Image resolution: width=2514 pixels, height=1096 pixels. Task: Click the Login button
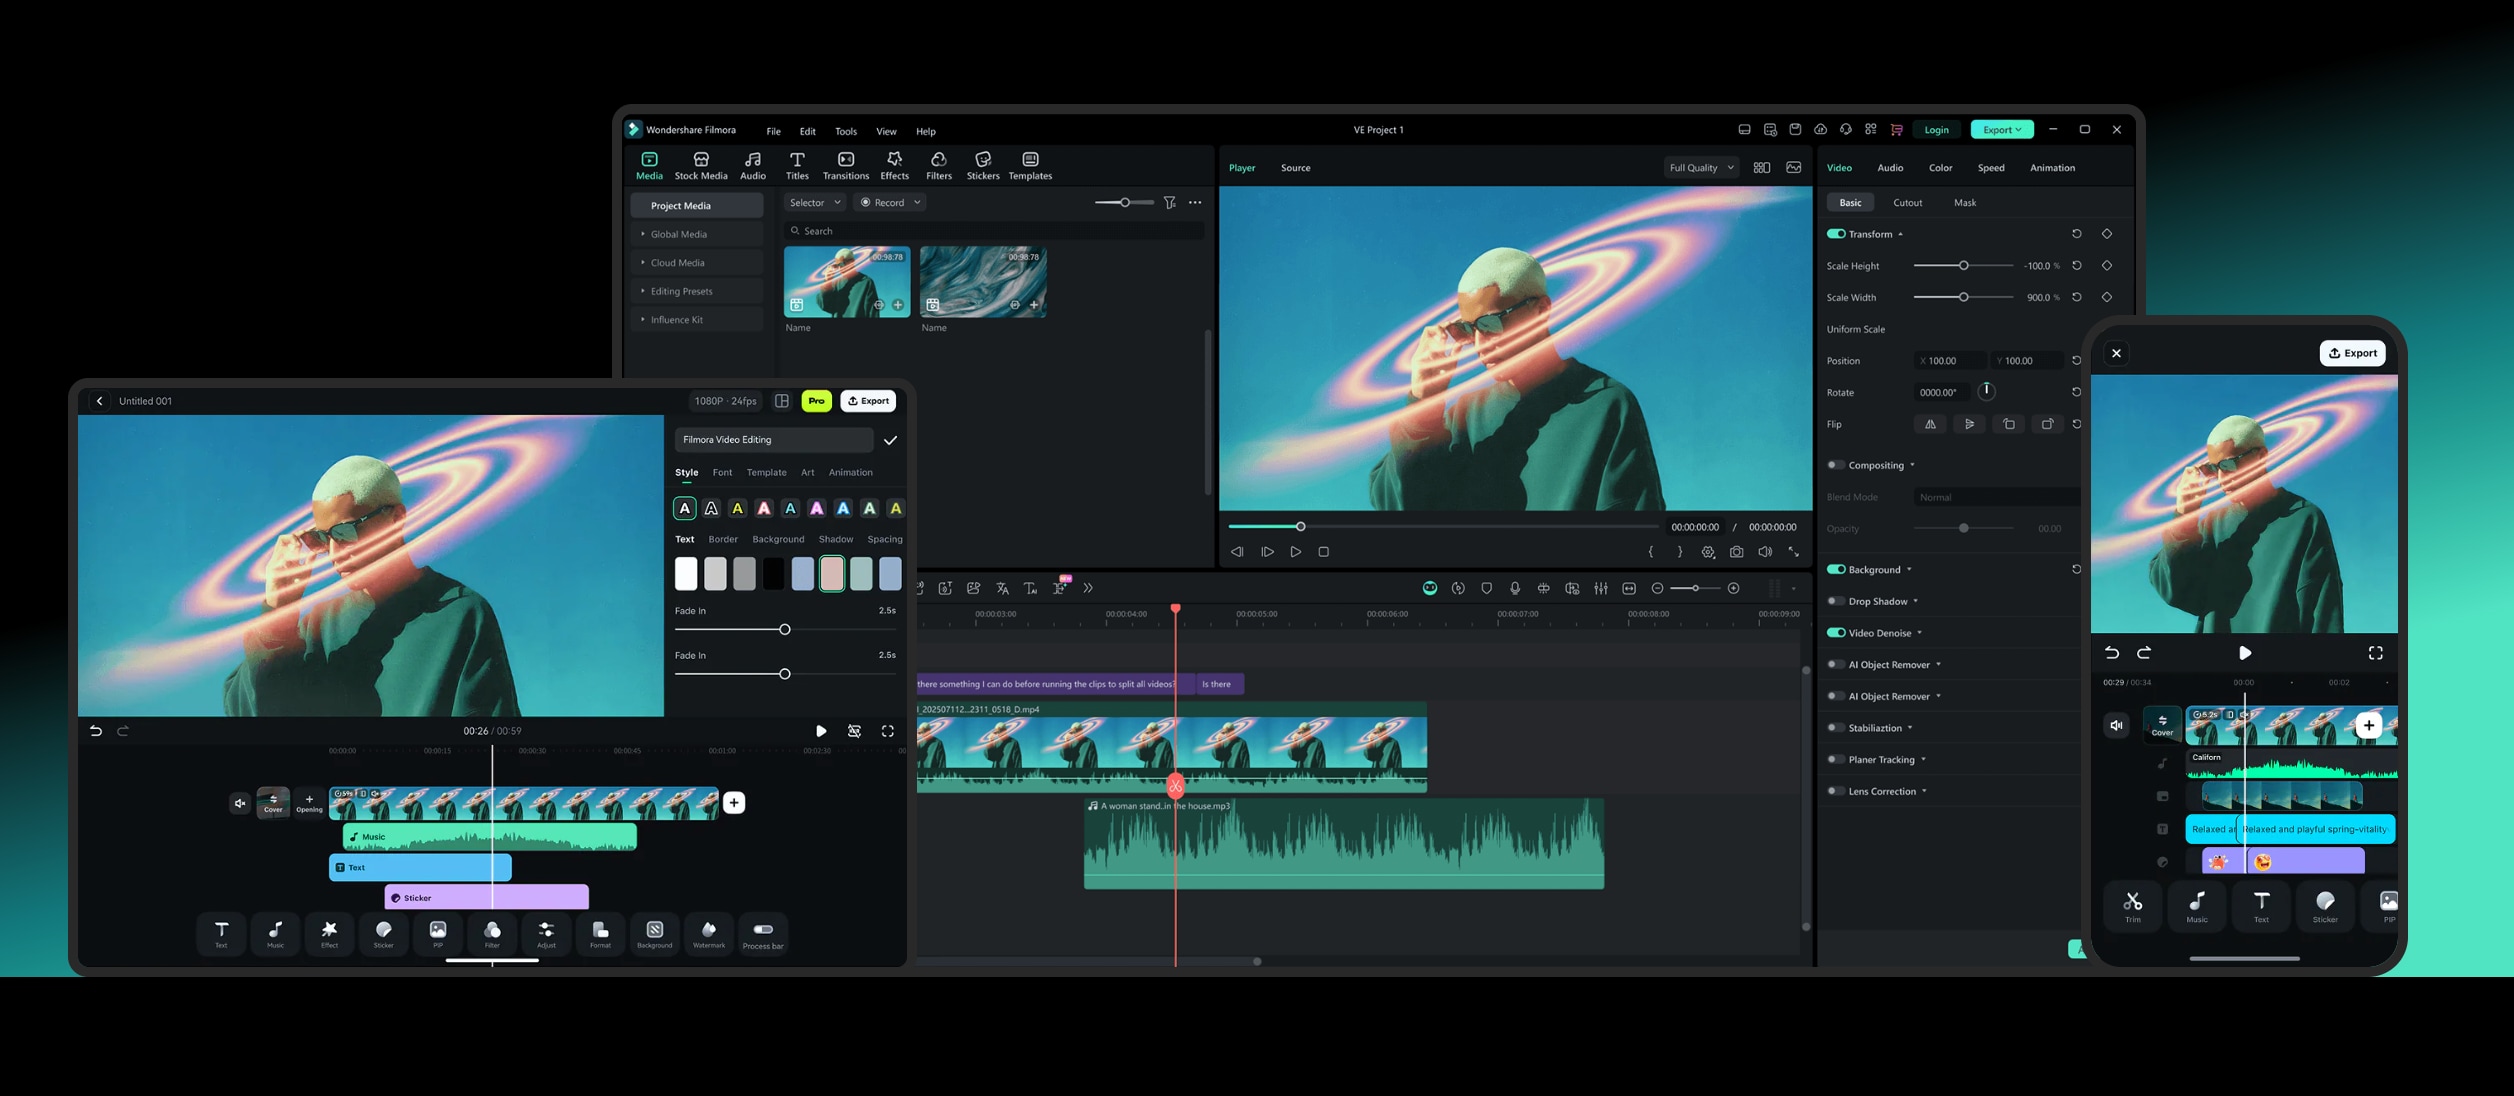1936,129
